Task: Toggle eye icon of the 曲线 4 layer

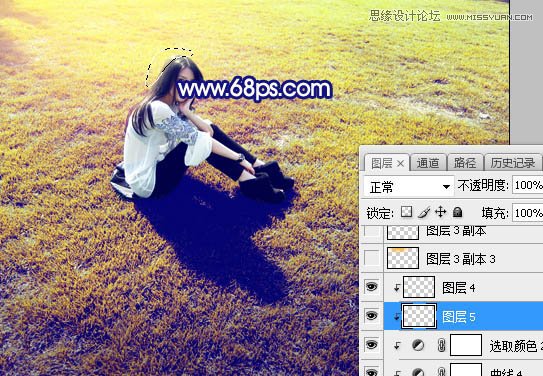Action: [x=371, y=373]
